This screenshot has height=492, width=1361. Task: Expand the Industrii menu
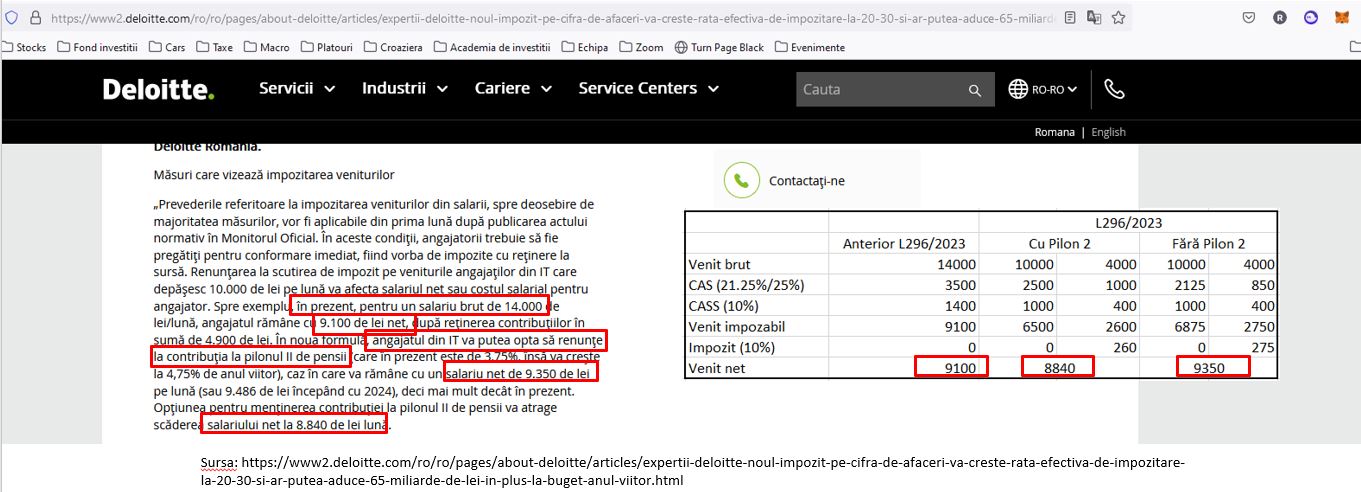coord(405,88)
